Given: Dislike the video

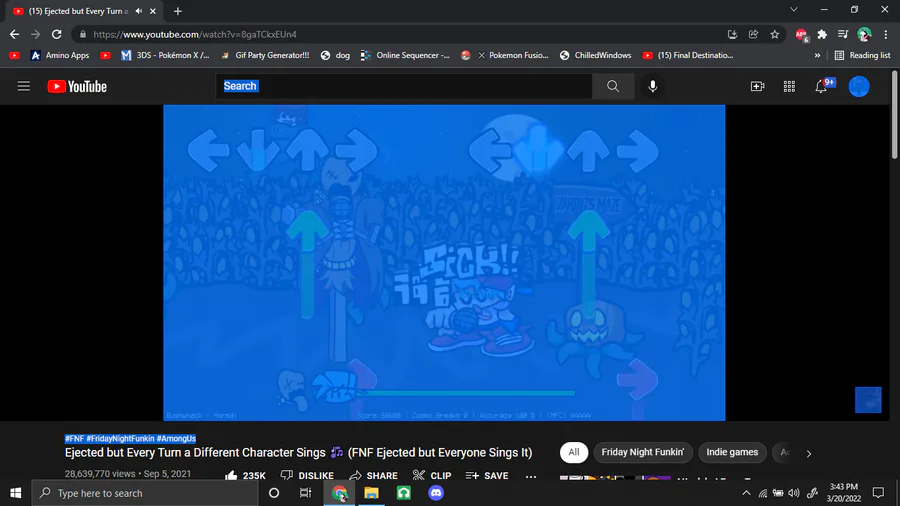Looking at the screenshot, I should point(307,476).
